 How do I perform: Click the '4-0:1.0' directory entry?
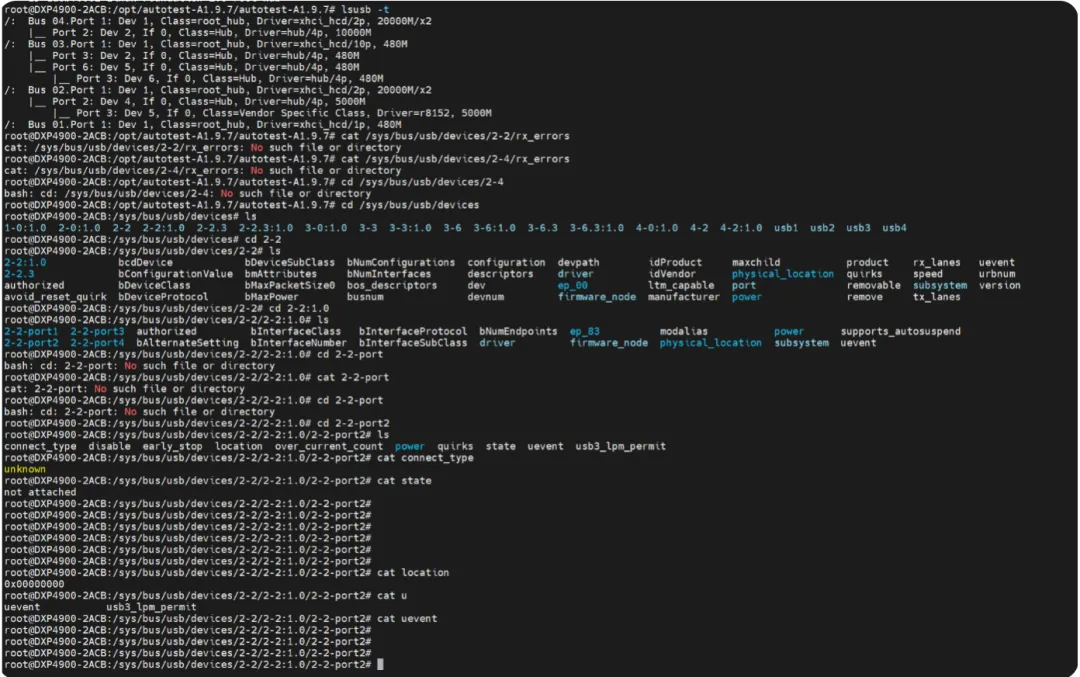pos(656,228)
